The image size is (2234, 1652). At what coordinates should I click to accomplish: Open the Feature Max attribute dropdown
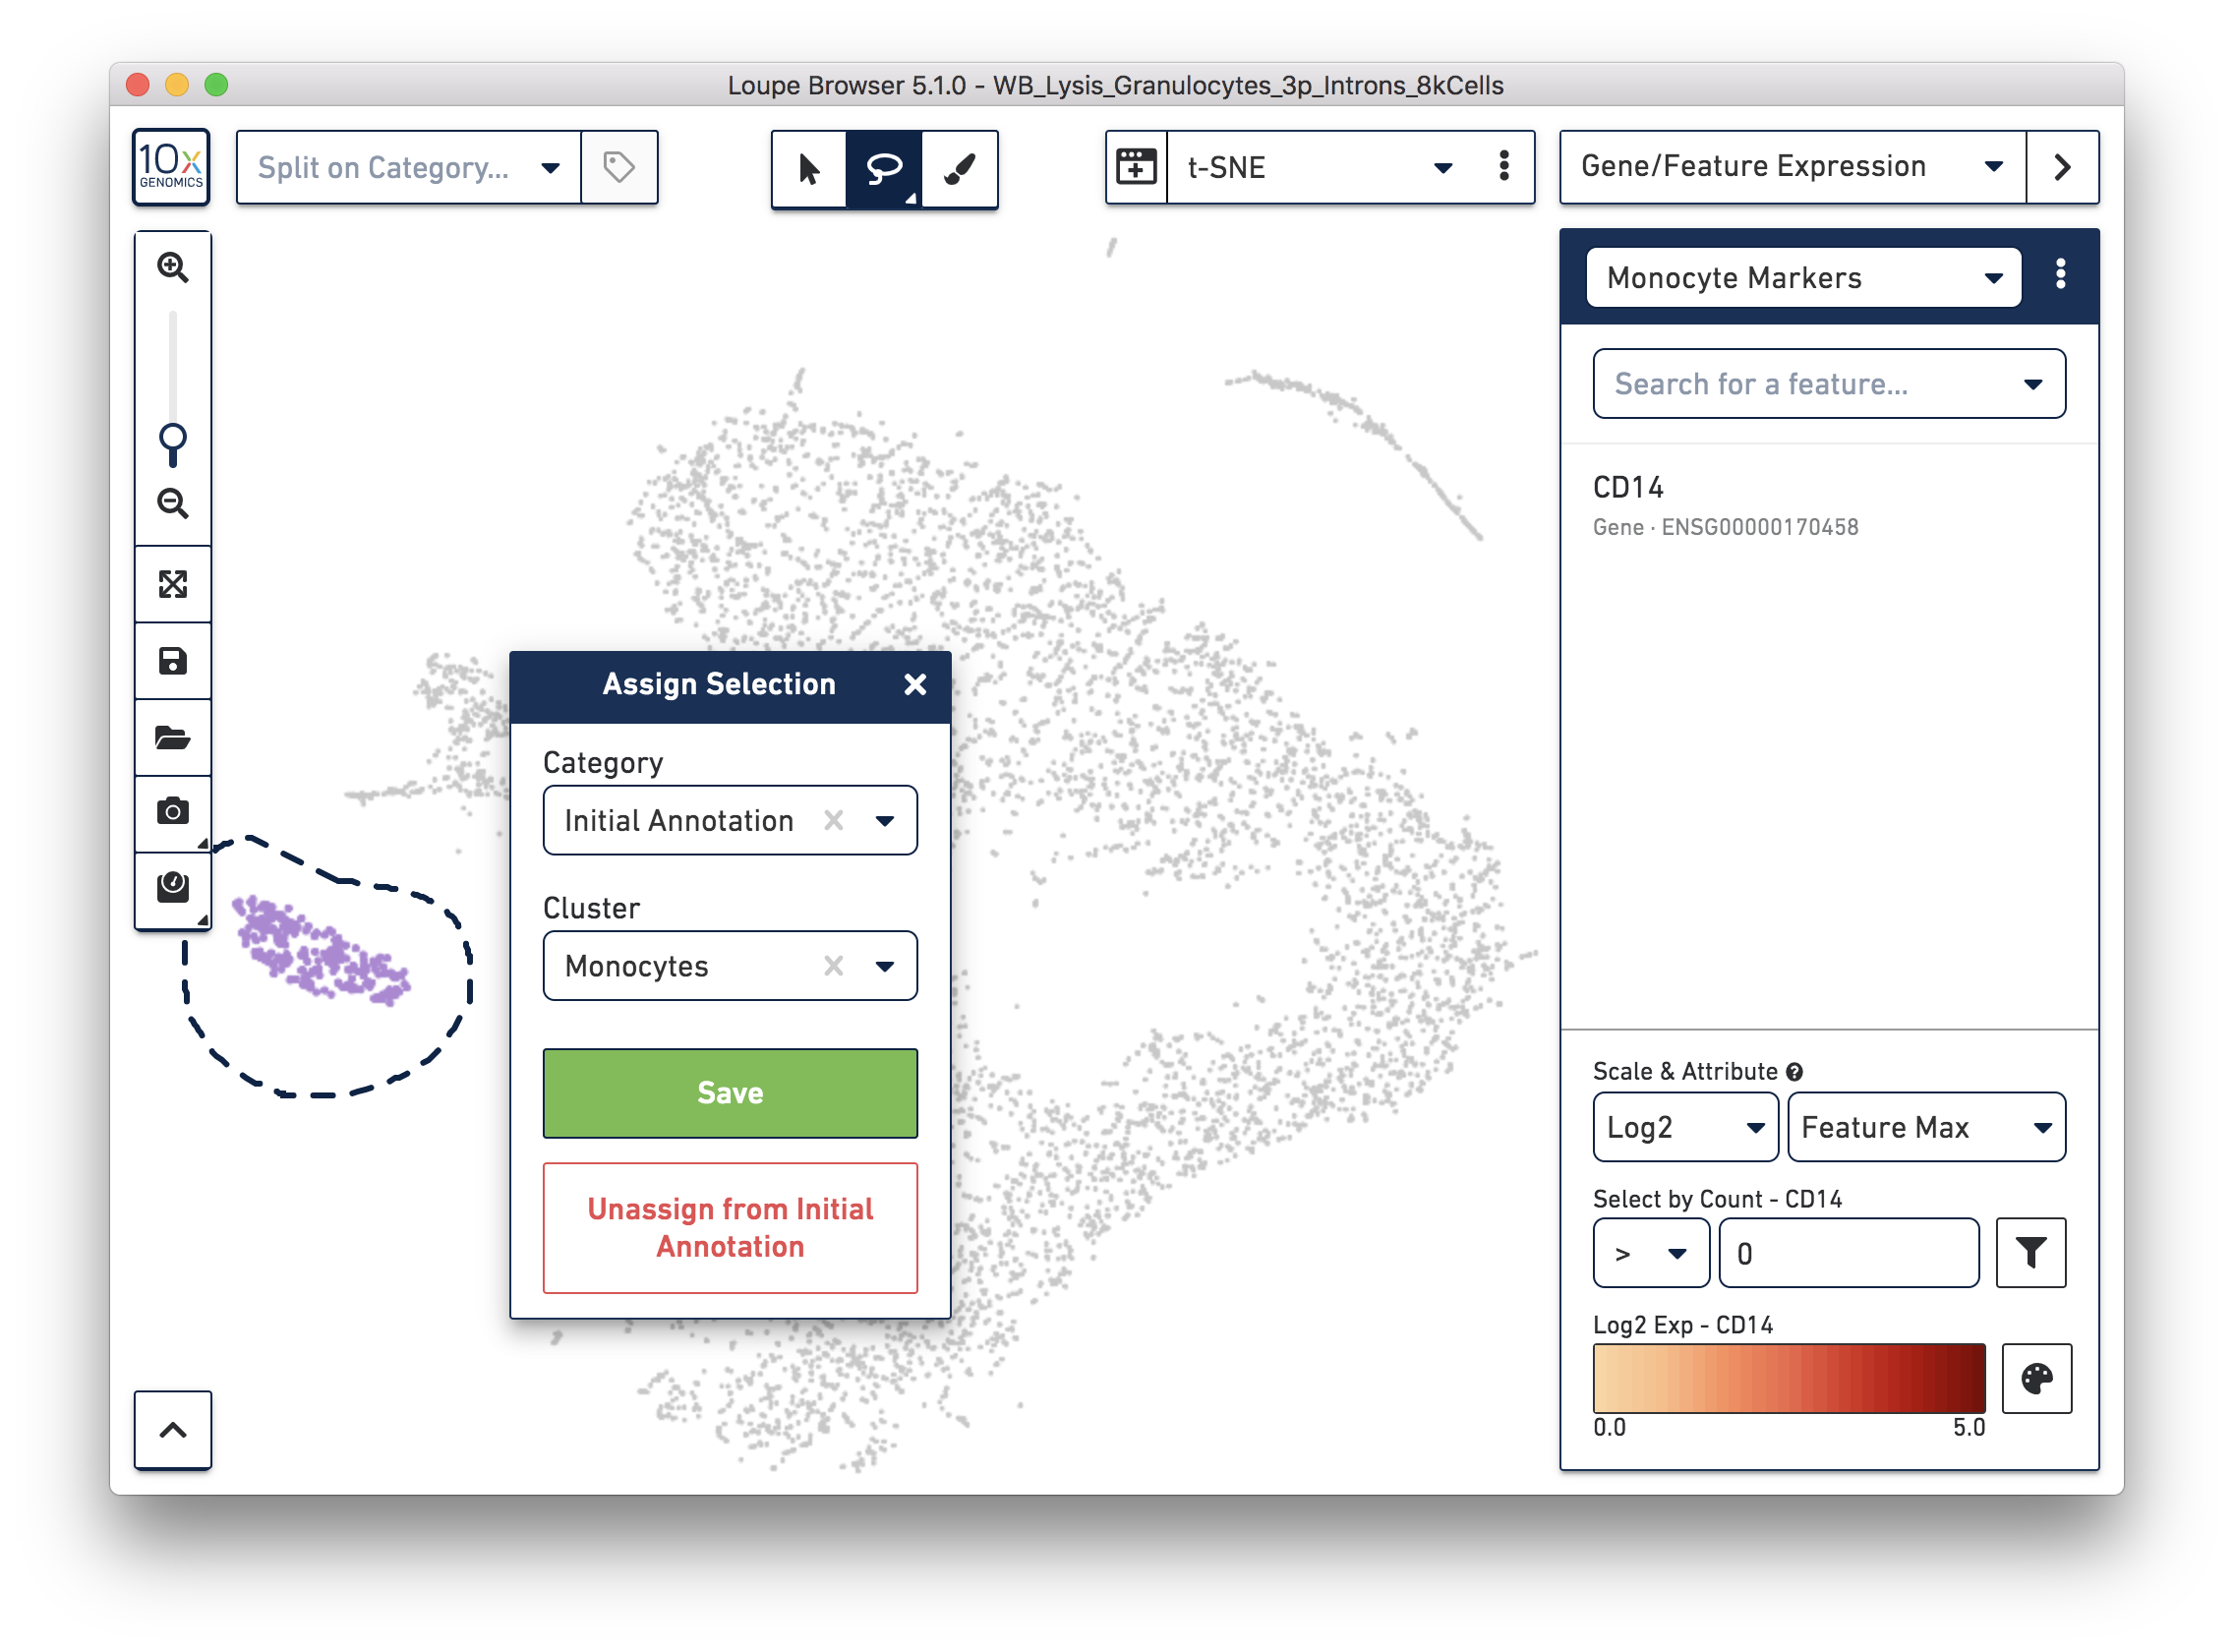[1926, 1128]
